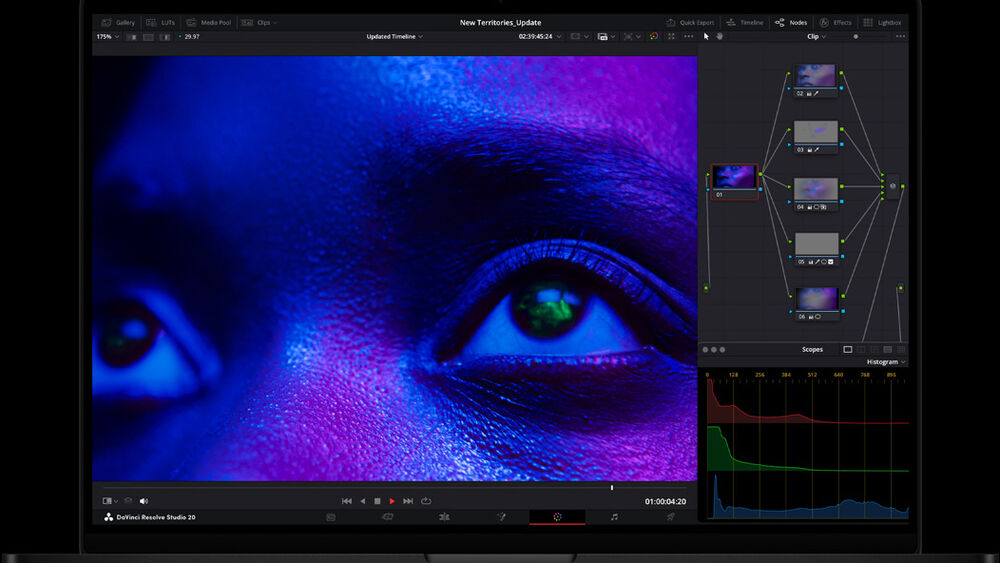Open the 175% viewer zoom dropdown
1000x563 pixels.
pyautogui.click(x=107, y=37)
